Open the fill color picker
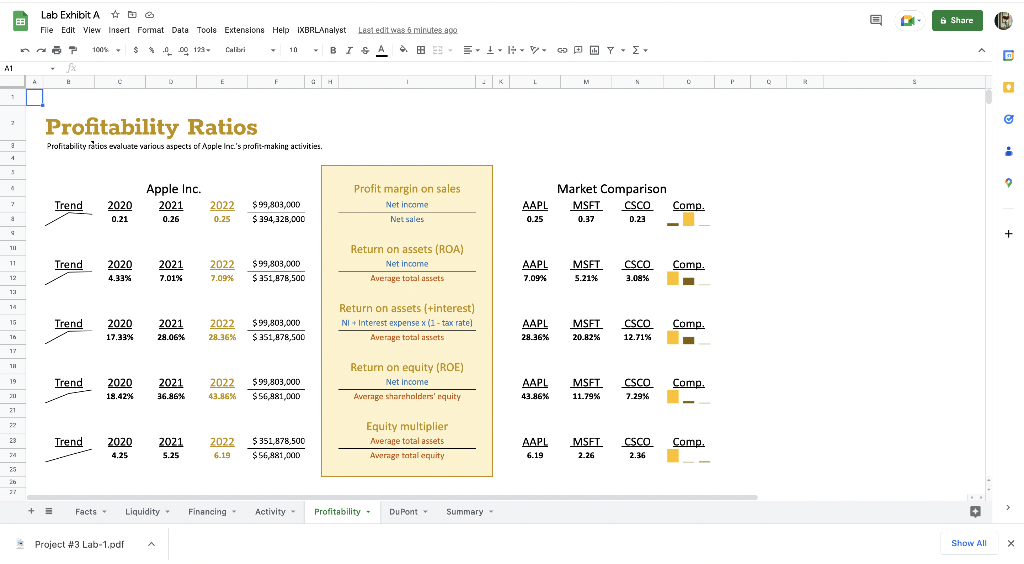 [x=404, y=50]
